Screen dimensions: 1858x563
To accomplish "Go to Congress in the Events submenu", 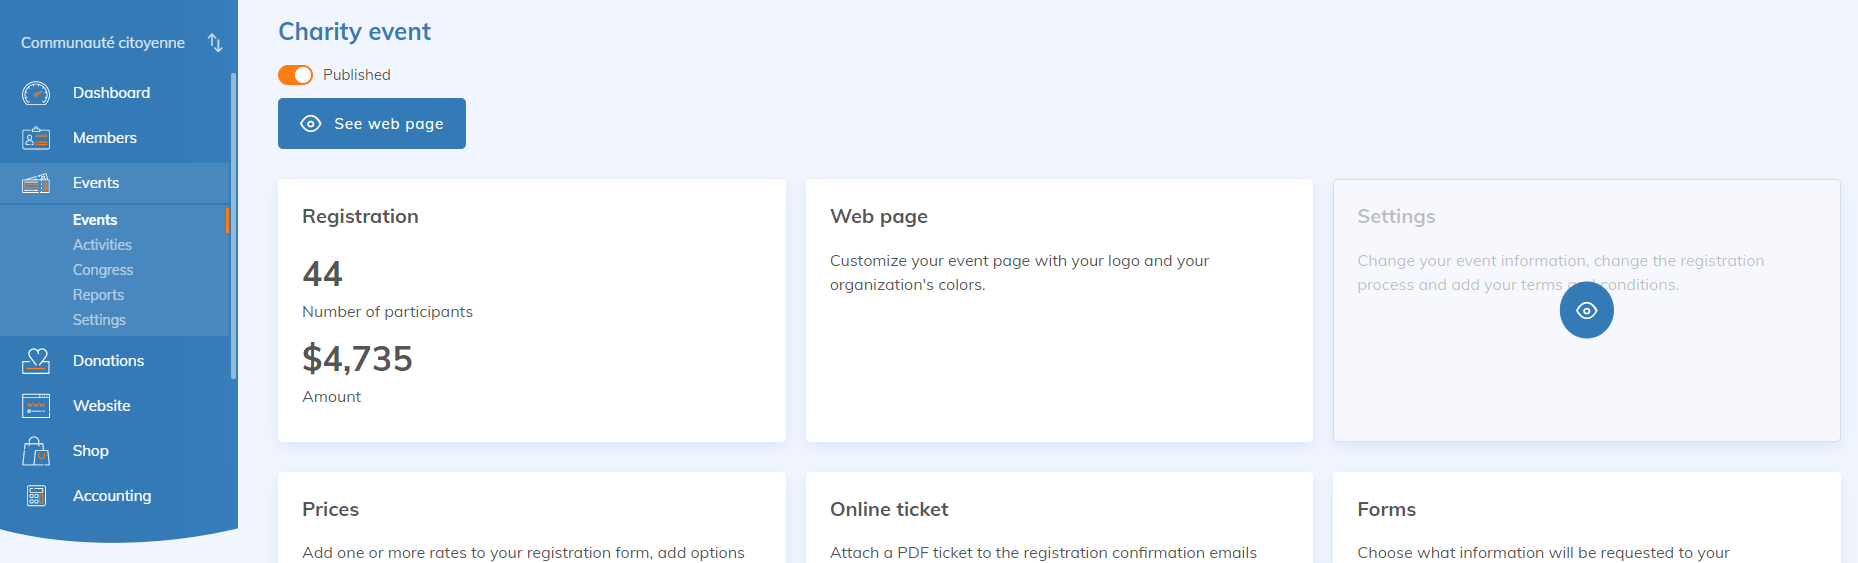I will (x=103, y=270).
